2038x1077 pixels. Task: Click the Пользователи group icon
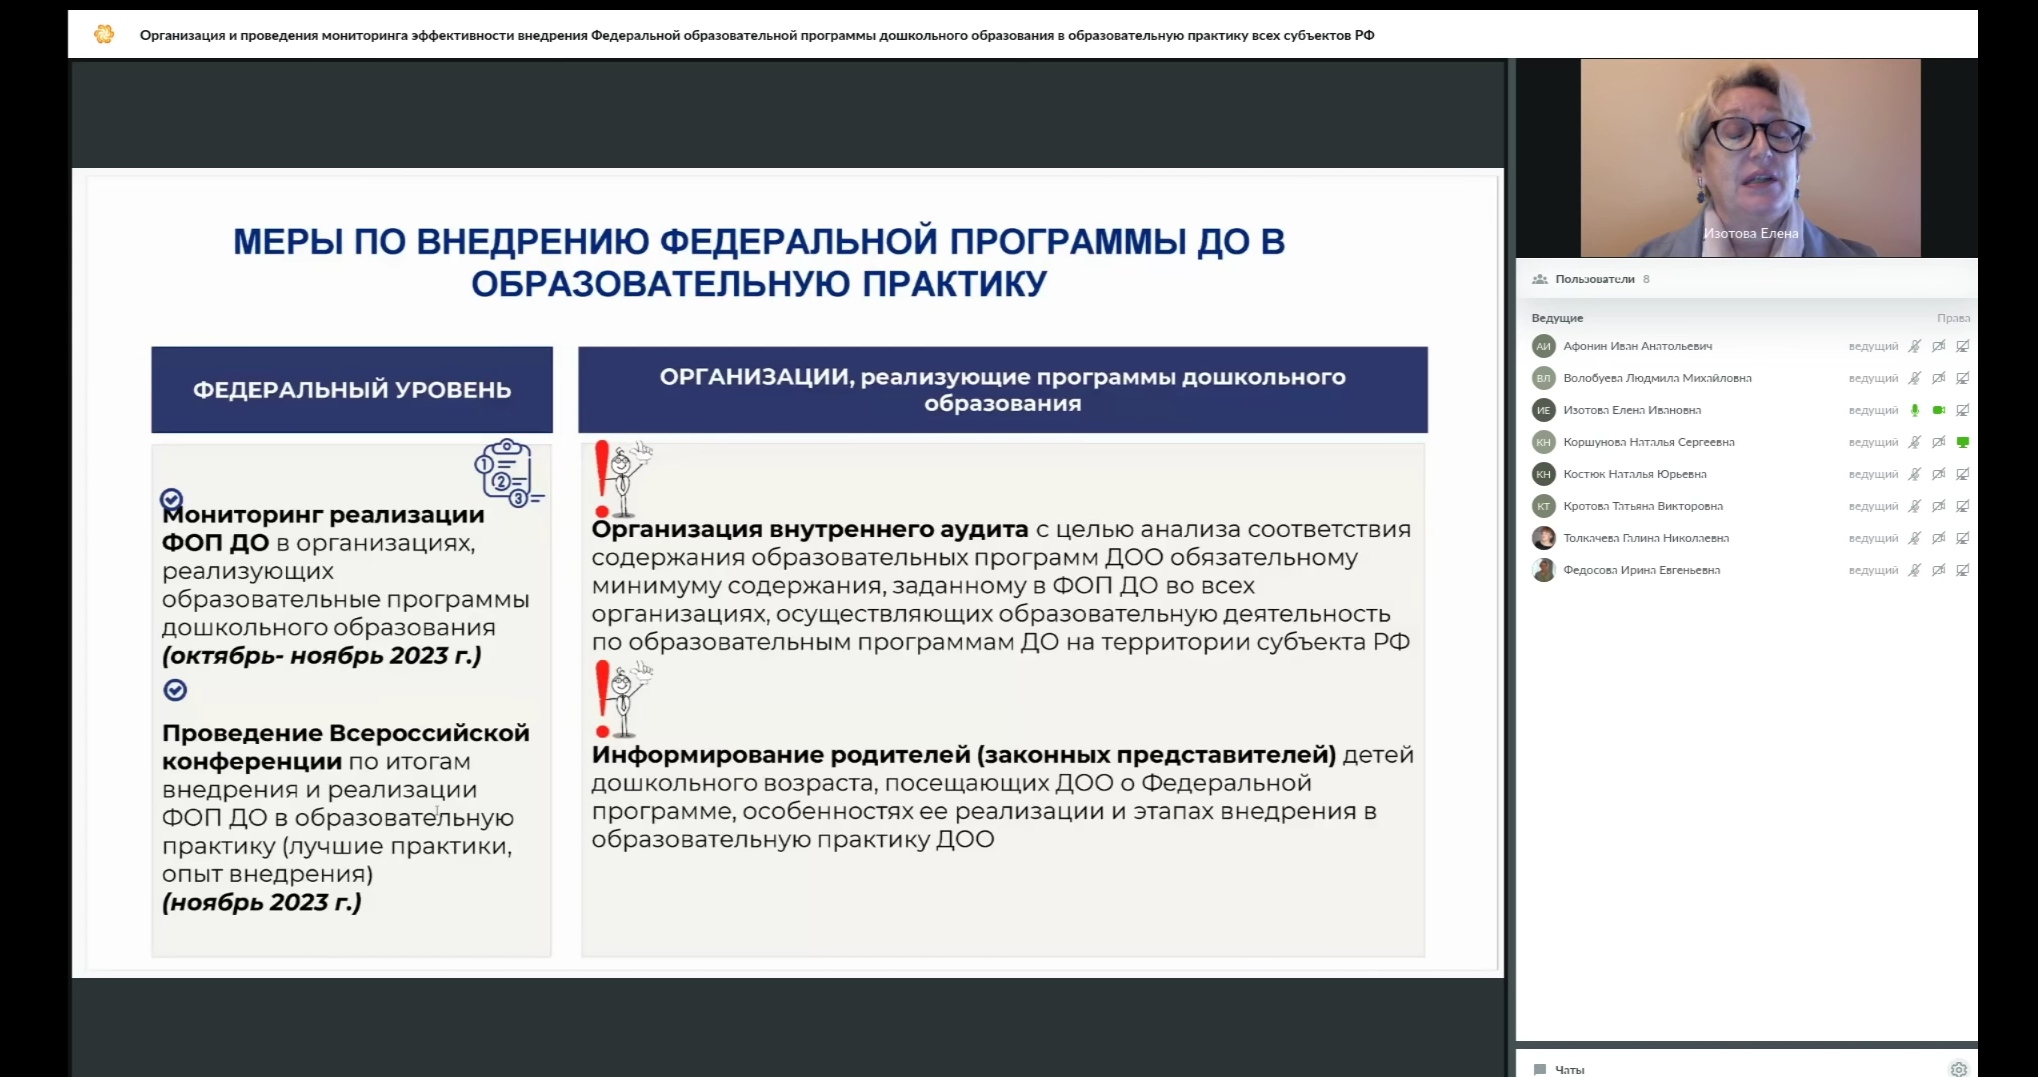[x=1539, y=279]
